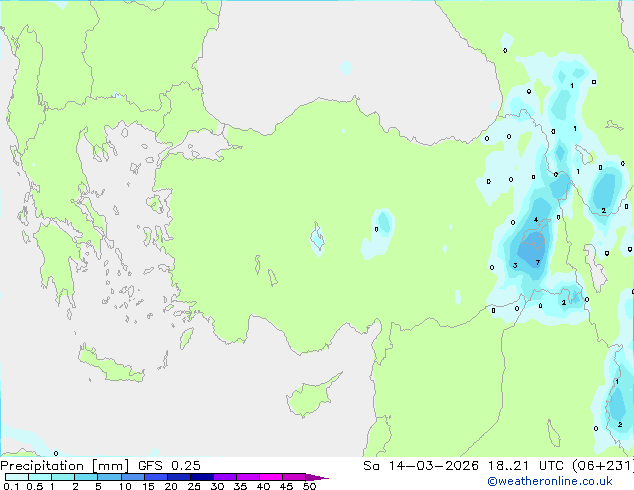Screen dimensions: 634x490
Task: Click the darkest blue precipitation area near "7"
Action: [530, 251]
